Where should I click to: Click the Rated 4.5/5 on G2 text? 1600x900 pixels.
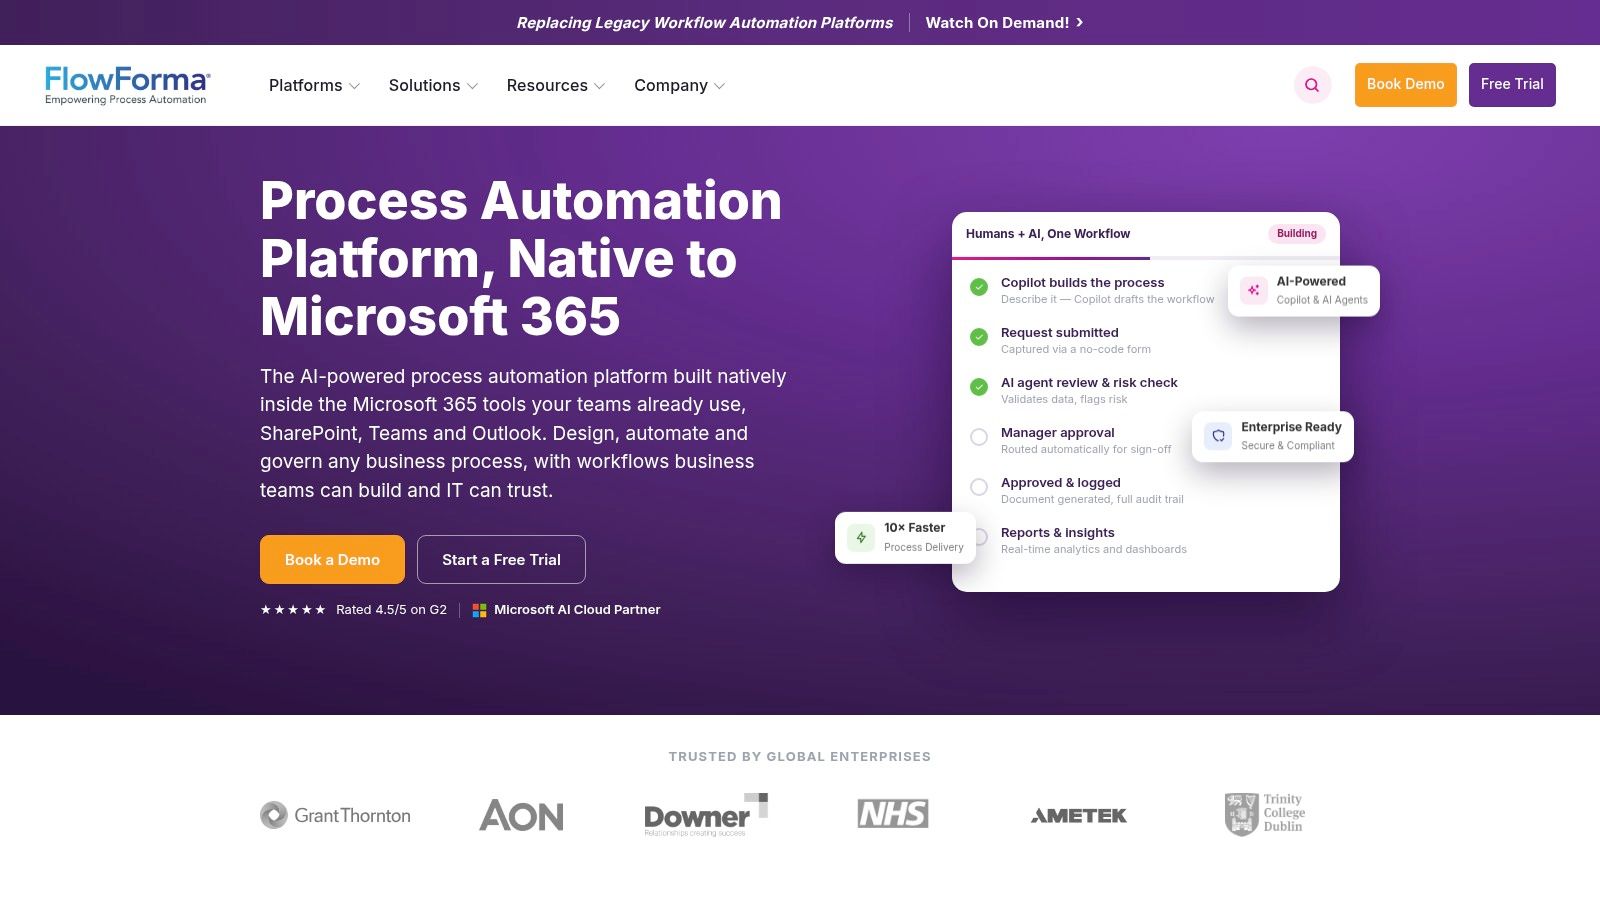[391, 610]
